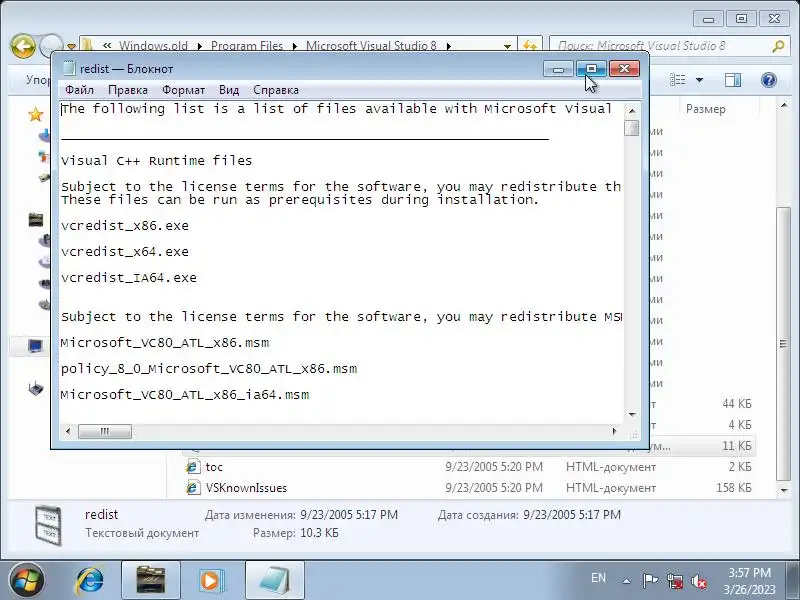Screen dimensions: 800x600
Task: Select the toc HTML document row
Action: click(469, 466)
